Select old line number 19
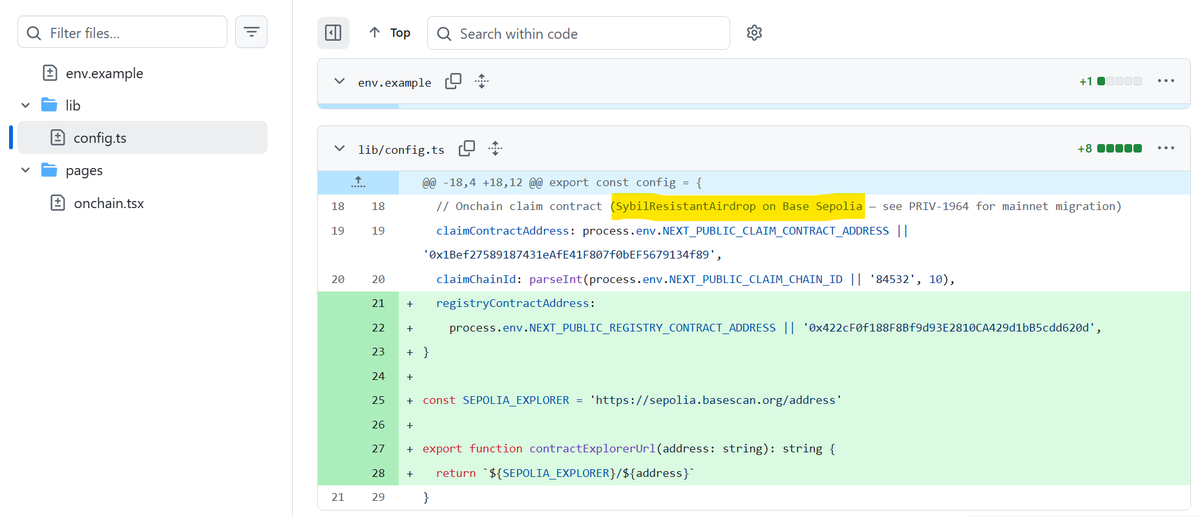1200x517 pixels. coord(338,231)
